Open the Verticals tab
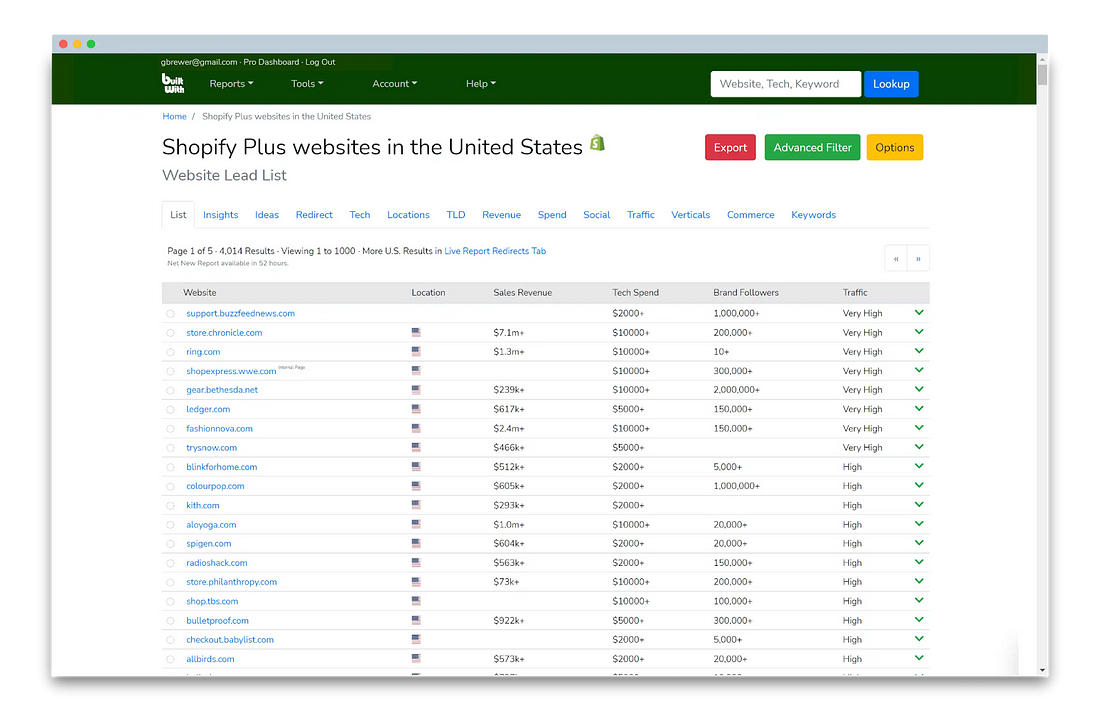This screenshot has width=1100, height=711. tap(690, 215)
